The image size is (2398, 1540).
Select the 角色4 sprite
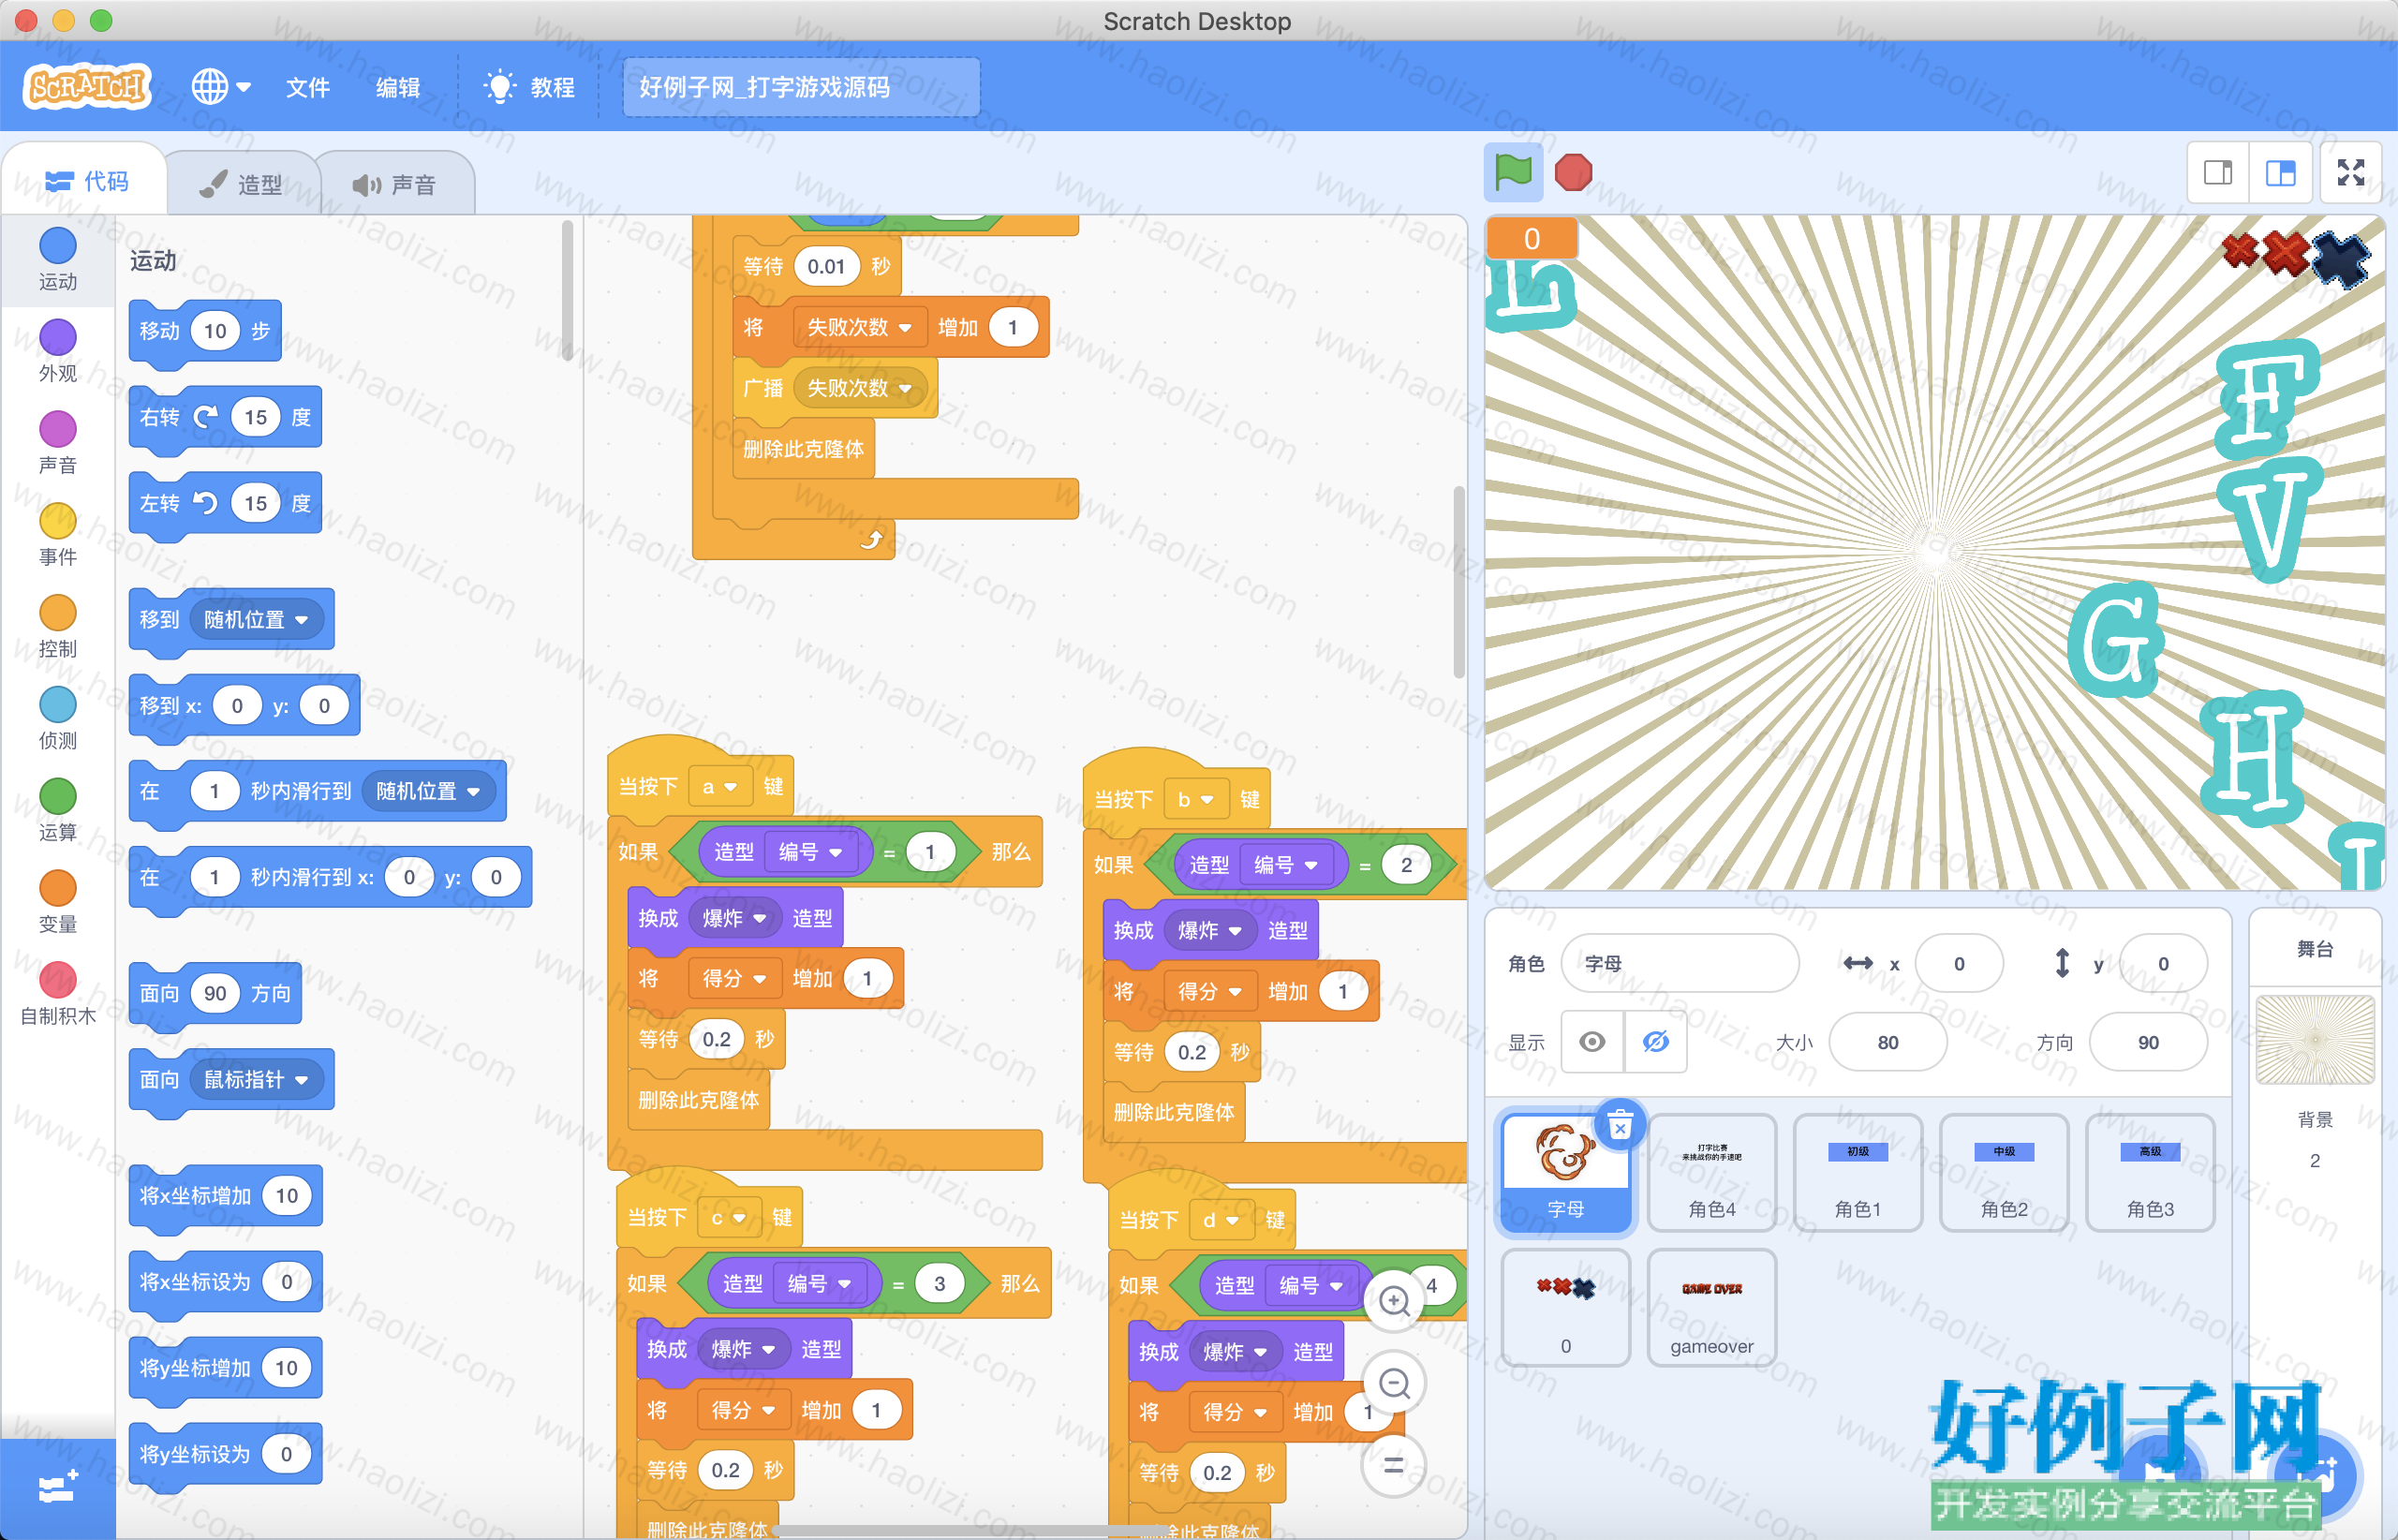(x=1712, y=1173)
